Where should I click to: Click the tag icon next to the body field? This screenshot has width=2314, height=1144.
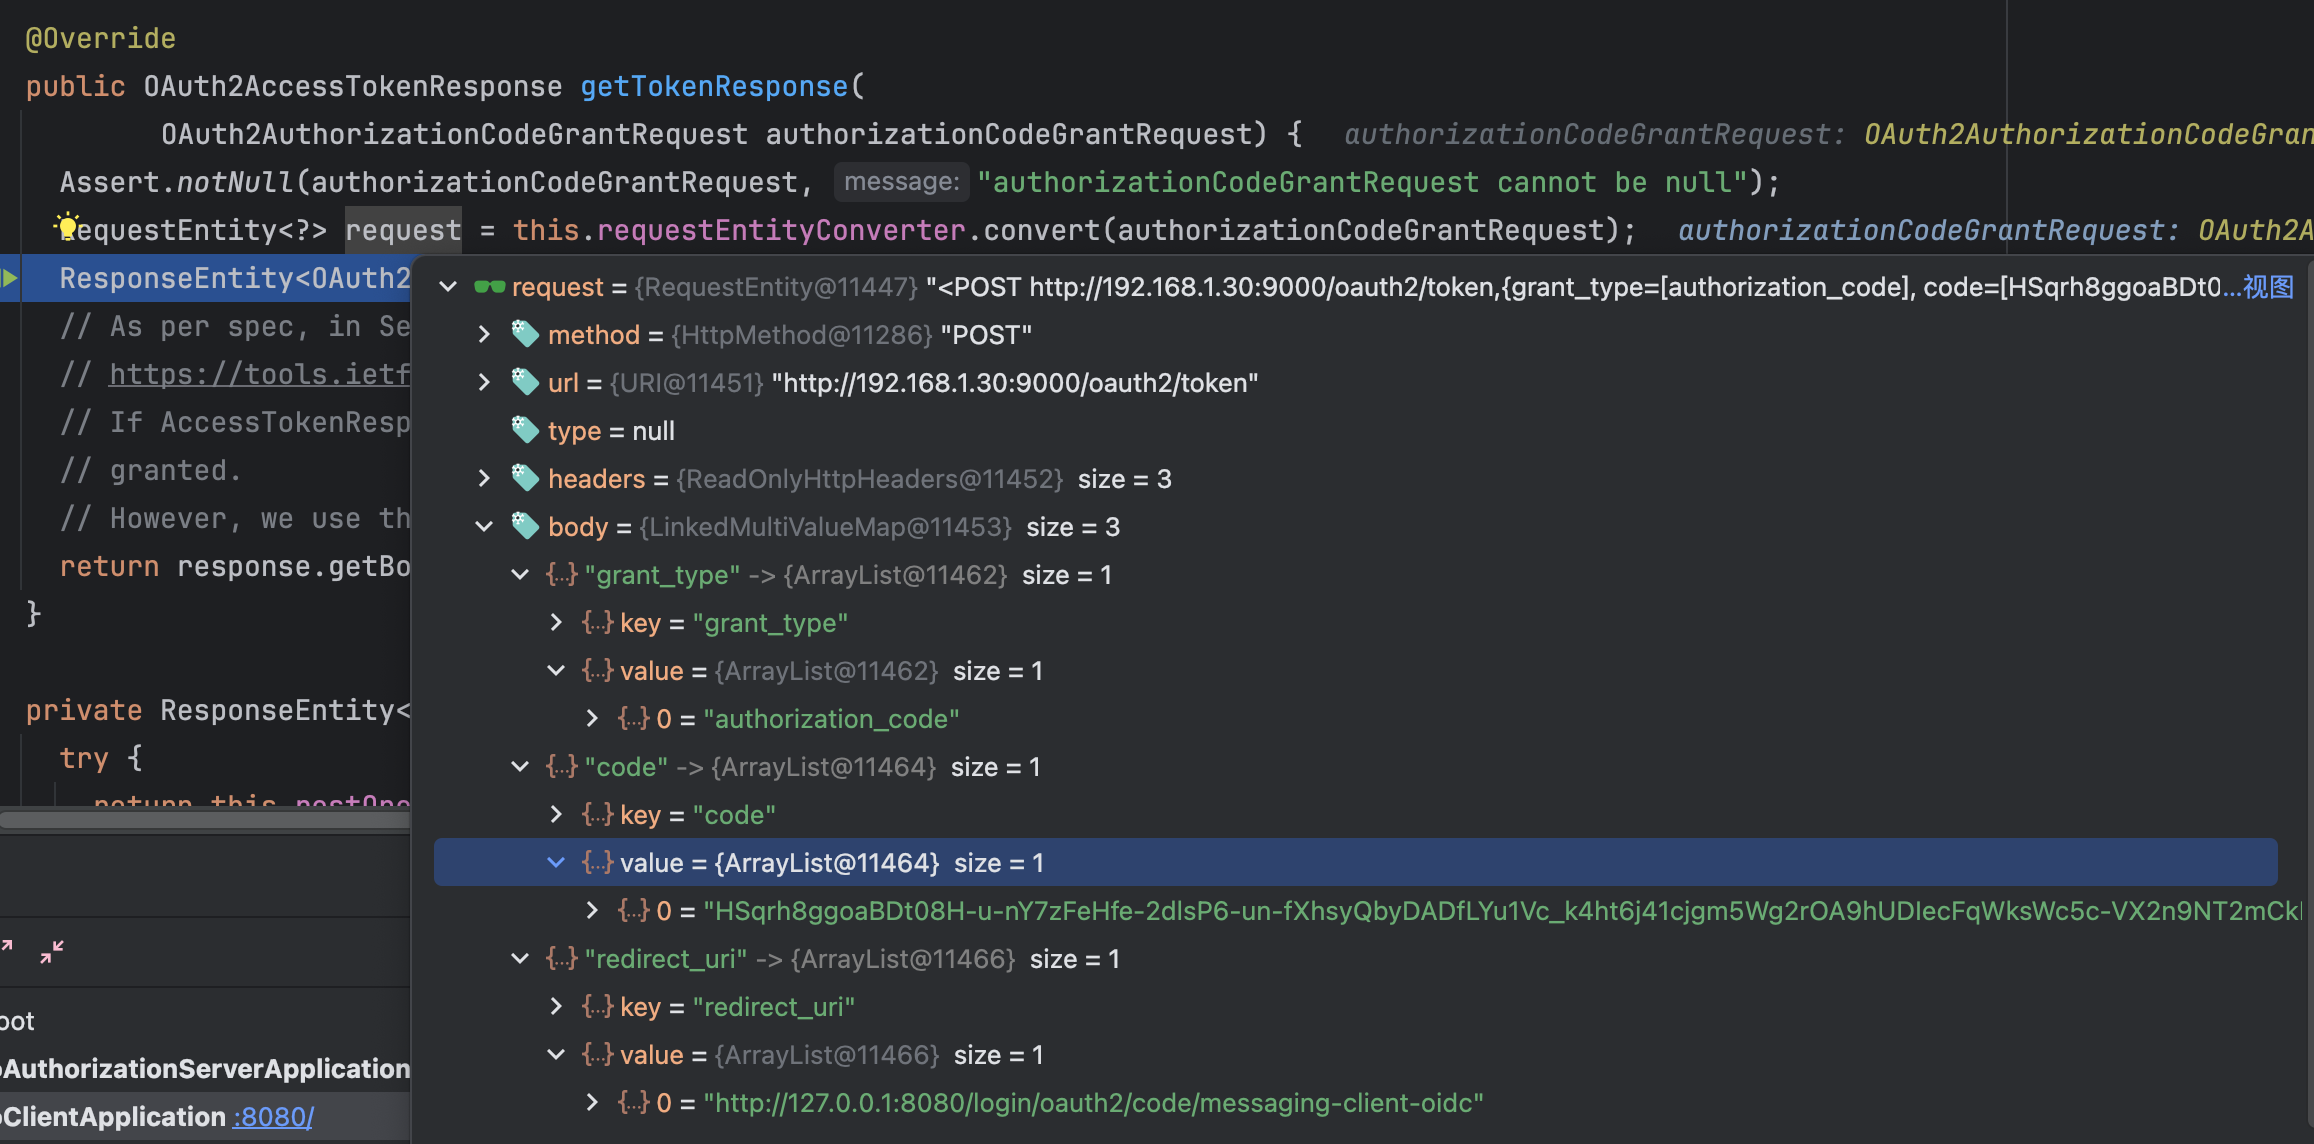(x=525, y=526)
